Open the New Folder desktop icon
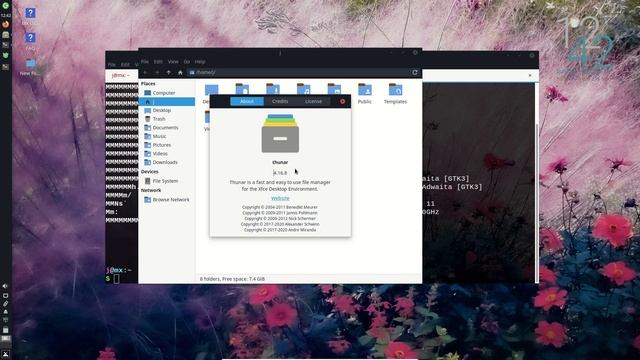This screenshot has width=640, height=360. point(30,64)
